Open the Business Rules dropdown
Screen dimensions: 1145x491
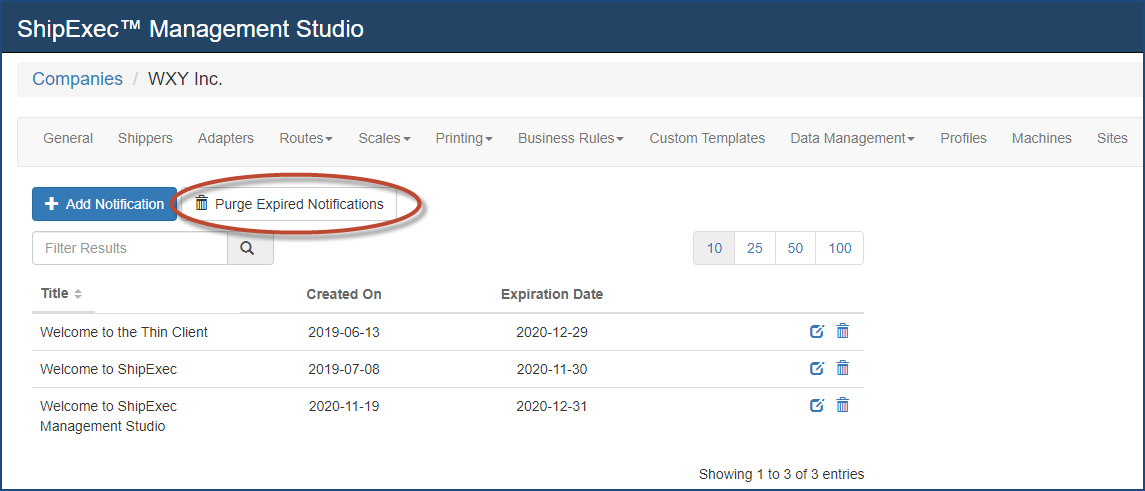point(570,138)
